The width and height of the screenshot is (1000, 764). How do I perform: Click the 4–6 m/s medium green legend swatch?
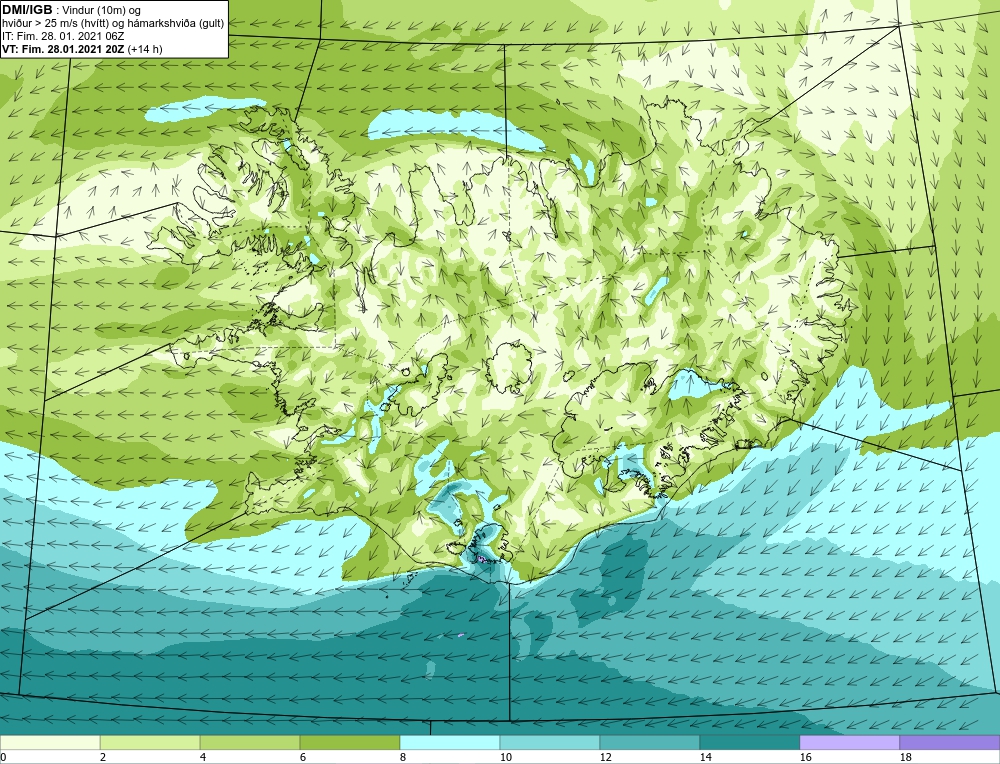250,742
